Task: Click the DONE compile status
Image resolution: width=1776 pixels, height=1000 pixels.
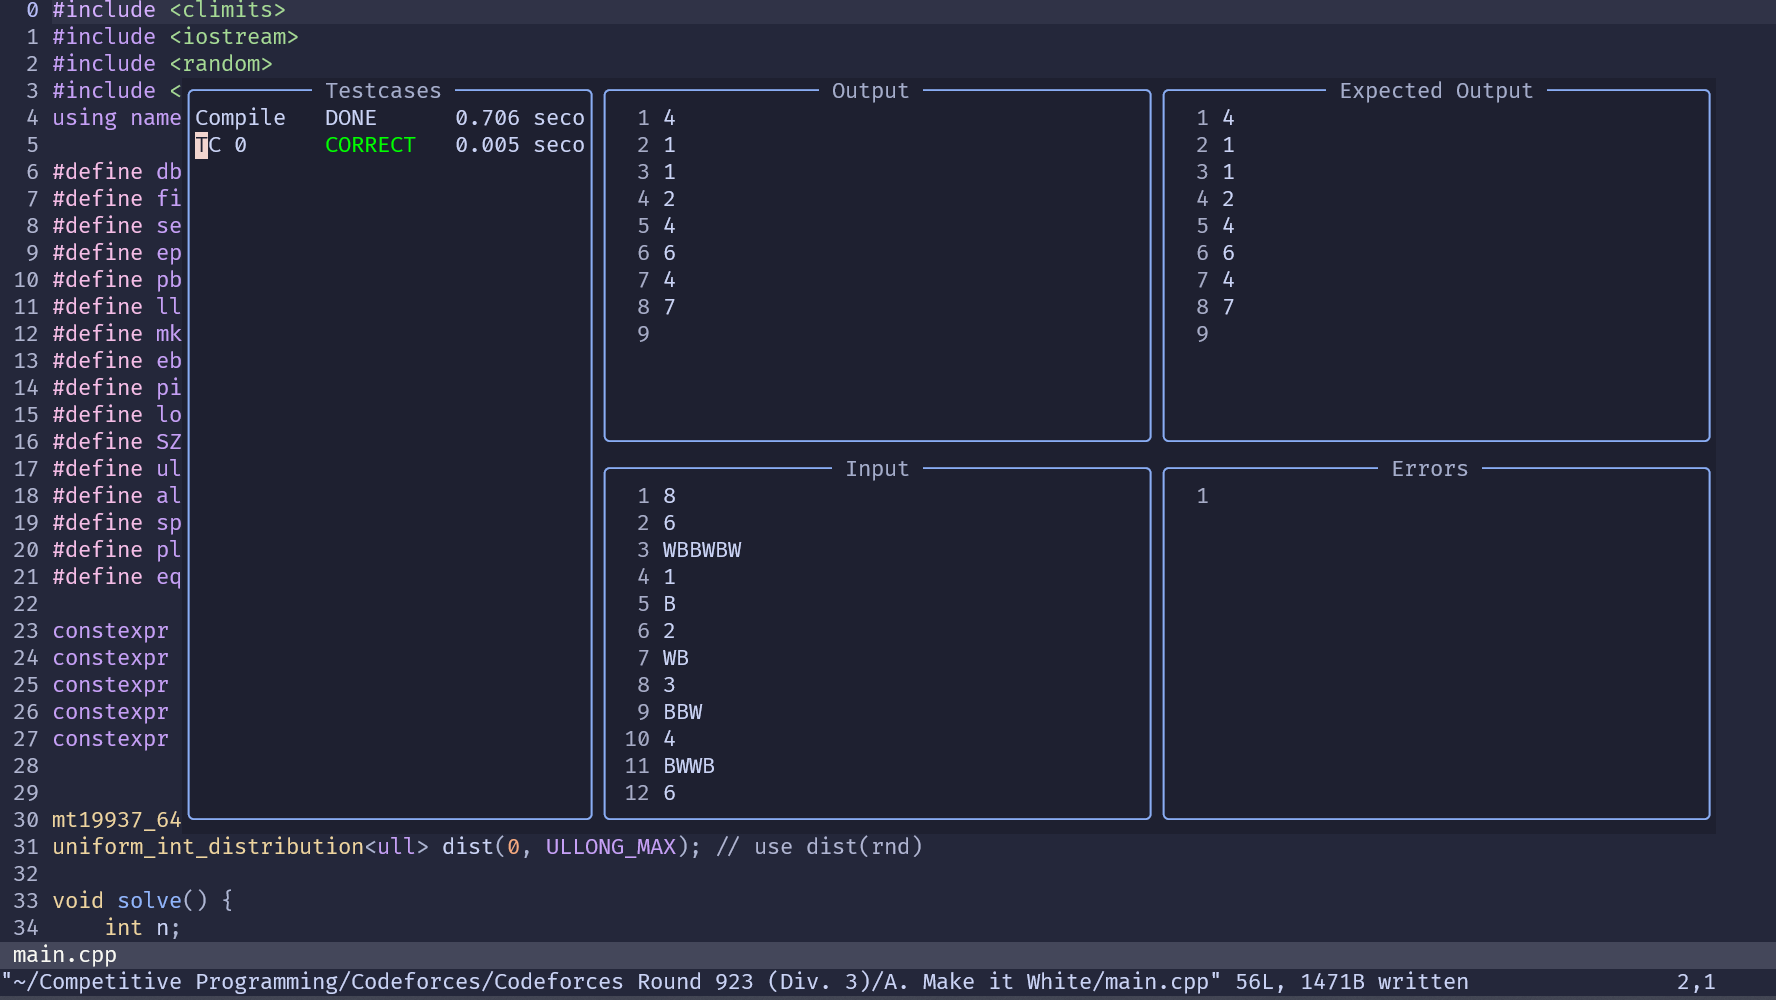Action: coord(351,118)
